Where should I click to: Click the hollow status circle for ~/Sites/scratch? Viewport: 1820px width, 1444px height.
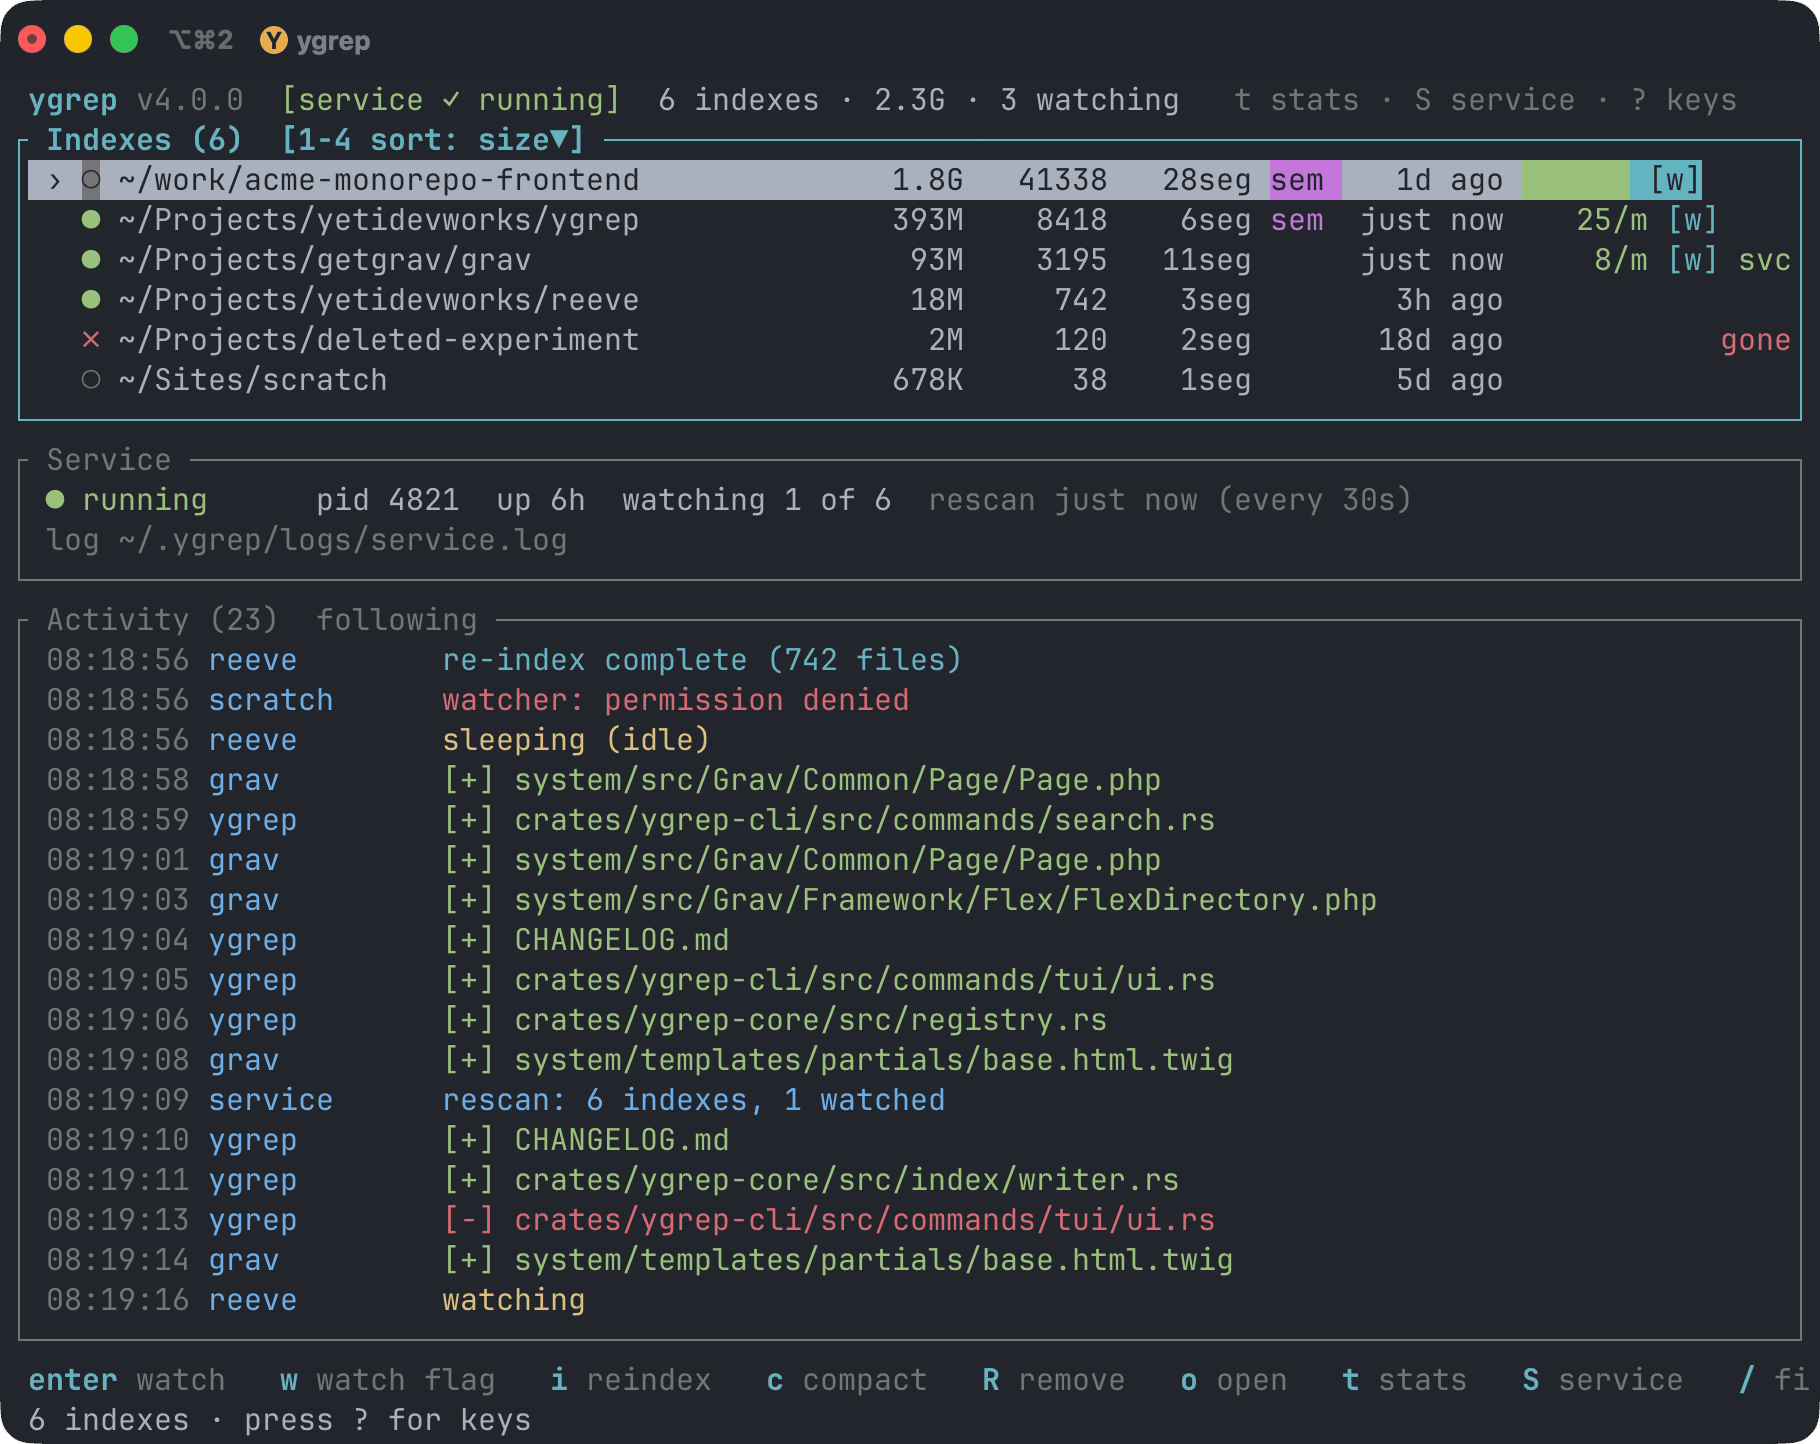pos(91,380)
